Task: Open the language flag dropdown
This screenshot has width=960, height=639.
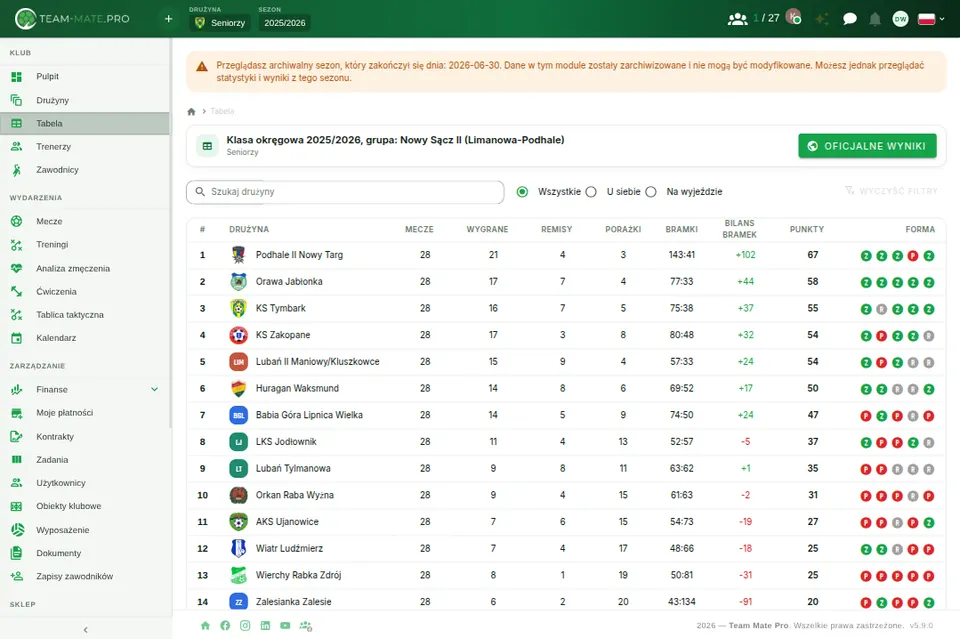Action: (931, 19)
